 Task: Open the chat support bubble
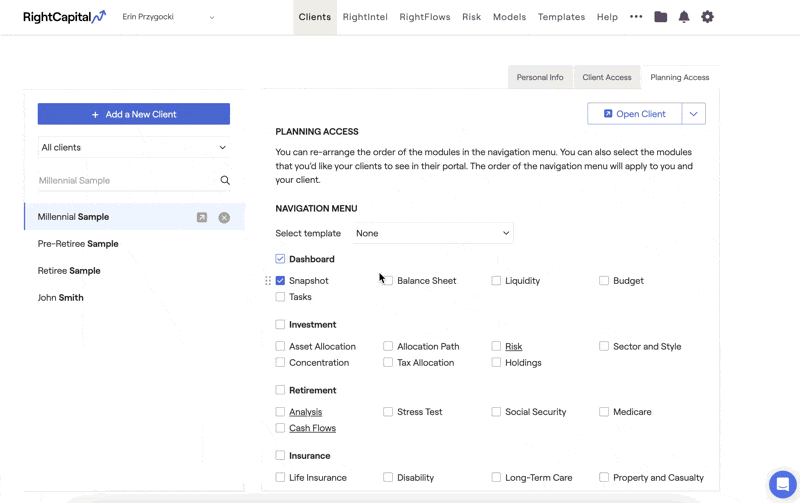783,484
